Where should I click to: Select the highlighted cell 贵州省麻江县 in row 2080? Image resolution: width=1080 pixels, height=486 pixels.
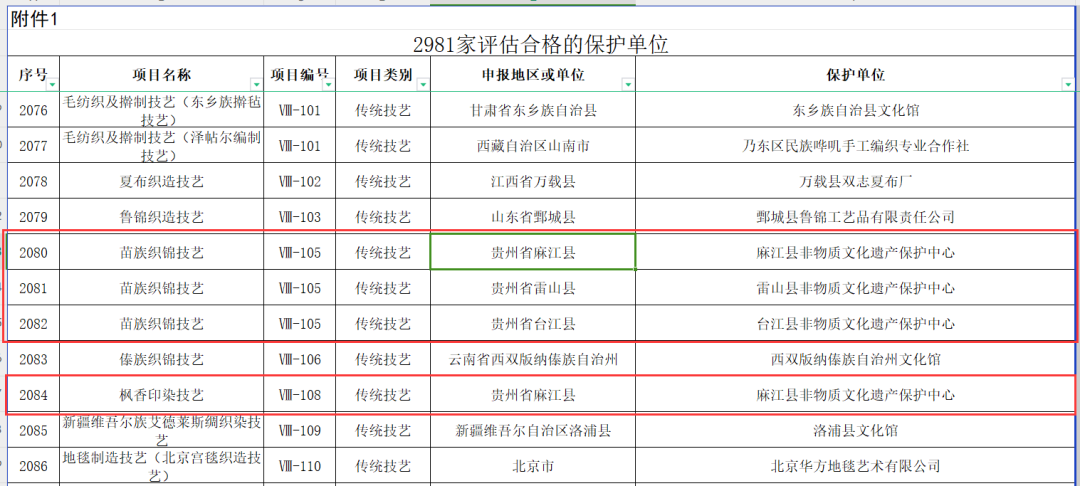click(533, 252)
